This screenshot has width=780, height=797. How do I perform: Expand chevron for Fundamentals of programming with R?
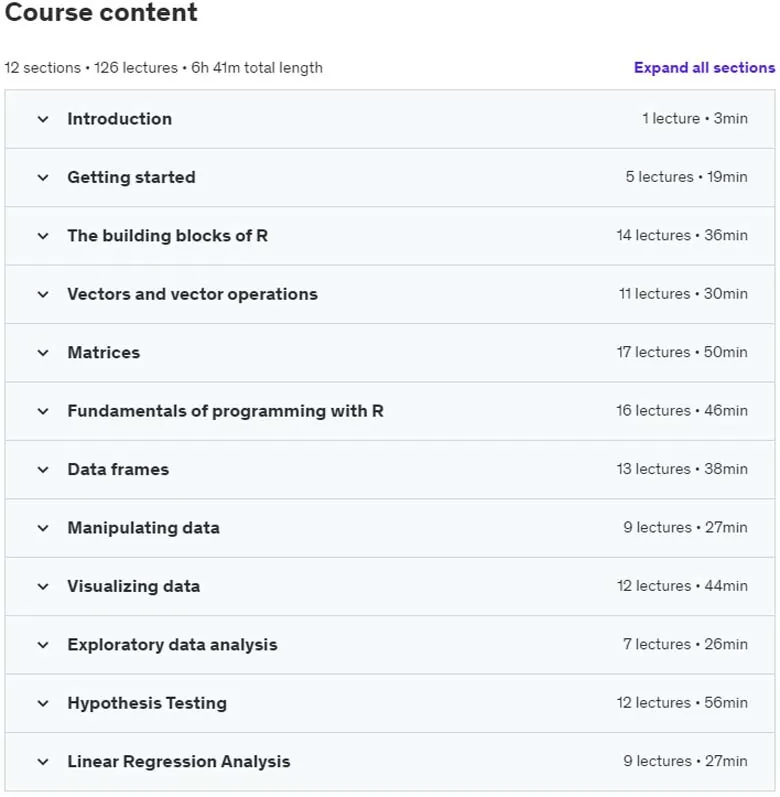43,412
